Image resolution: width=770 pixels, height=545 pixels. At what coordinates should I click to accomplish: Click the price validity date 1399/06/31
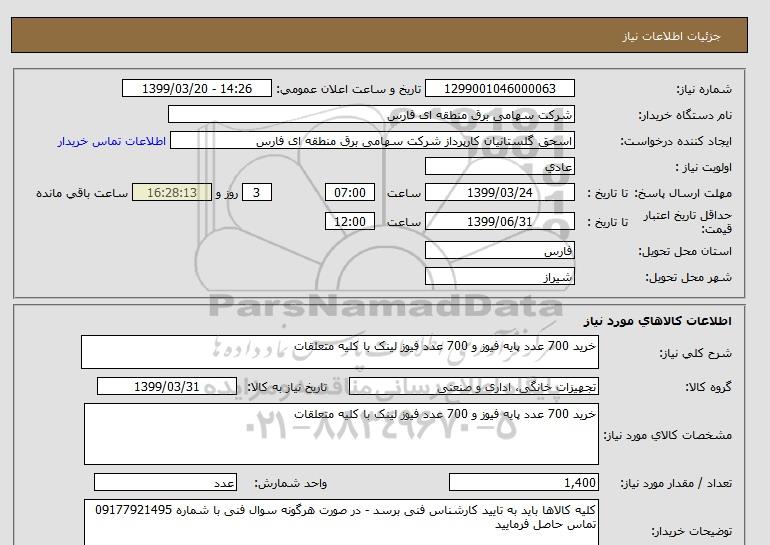pos(499,221)
